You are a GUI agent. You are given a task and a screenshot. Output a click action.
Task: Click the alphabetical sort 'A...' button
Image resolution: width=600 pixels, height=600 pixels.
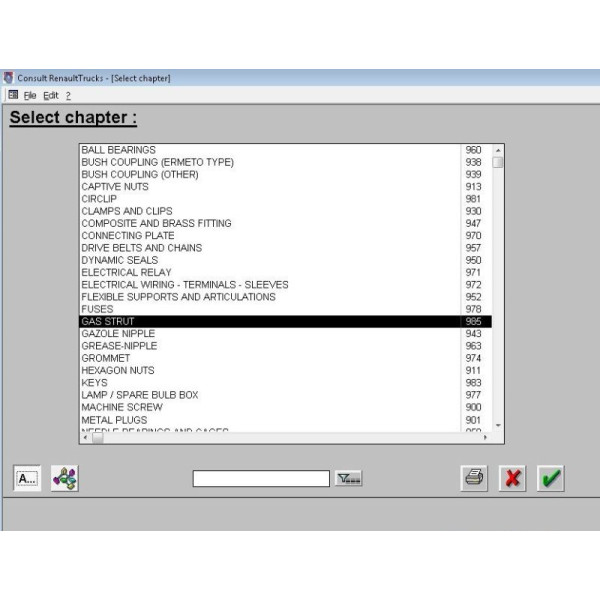[27, 478]
